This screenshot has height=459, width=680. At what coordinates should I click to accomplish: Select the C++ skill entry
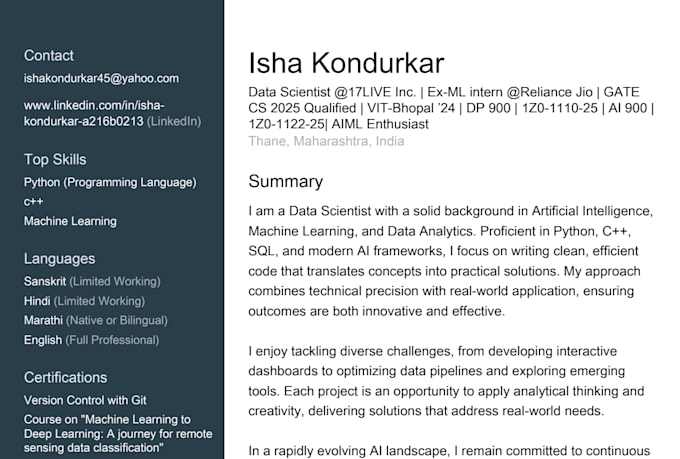pyautogui.click(x=33, y=202)
